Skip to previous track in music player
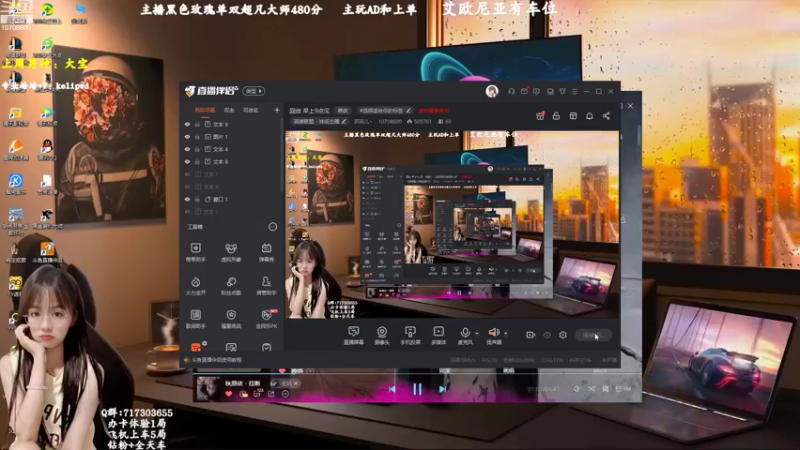This screenshot has width=800, height=450. (392, 389)
